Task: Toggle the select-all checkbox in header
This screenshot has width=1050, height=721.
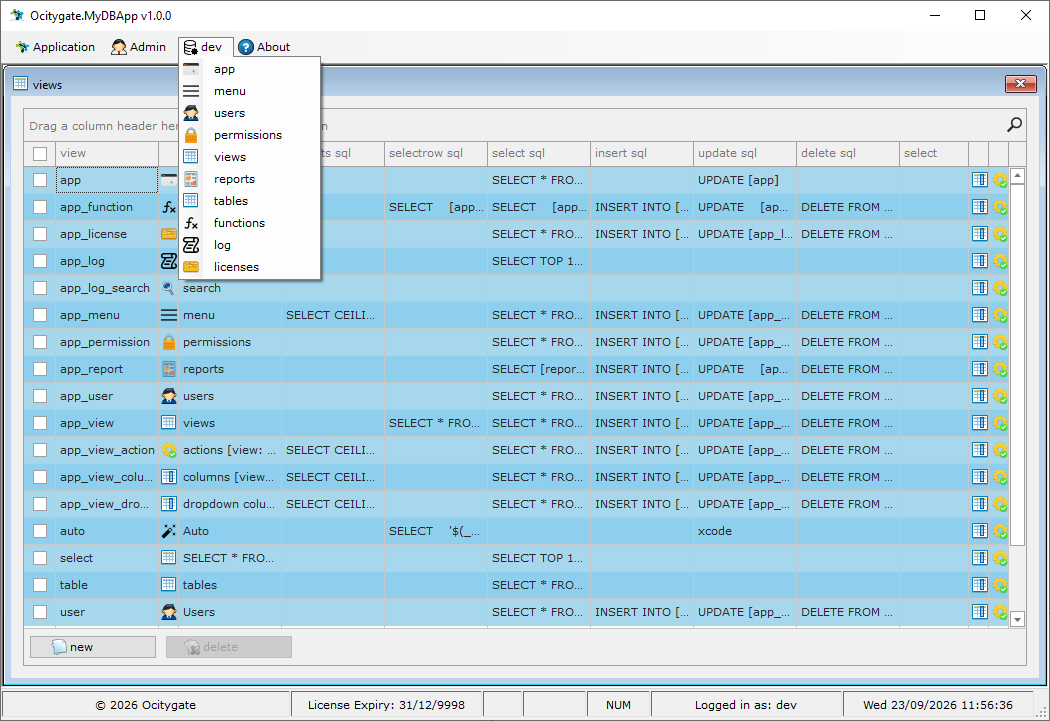Action: pos(40,154)
